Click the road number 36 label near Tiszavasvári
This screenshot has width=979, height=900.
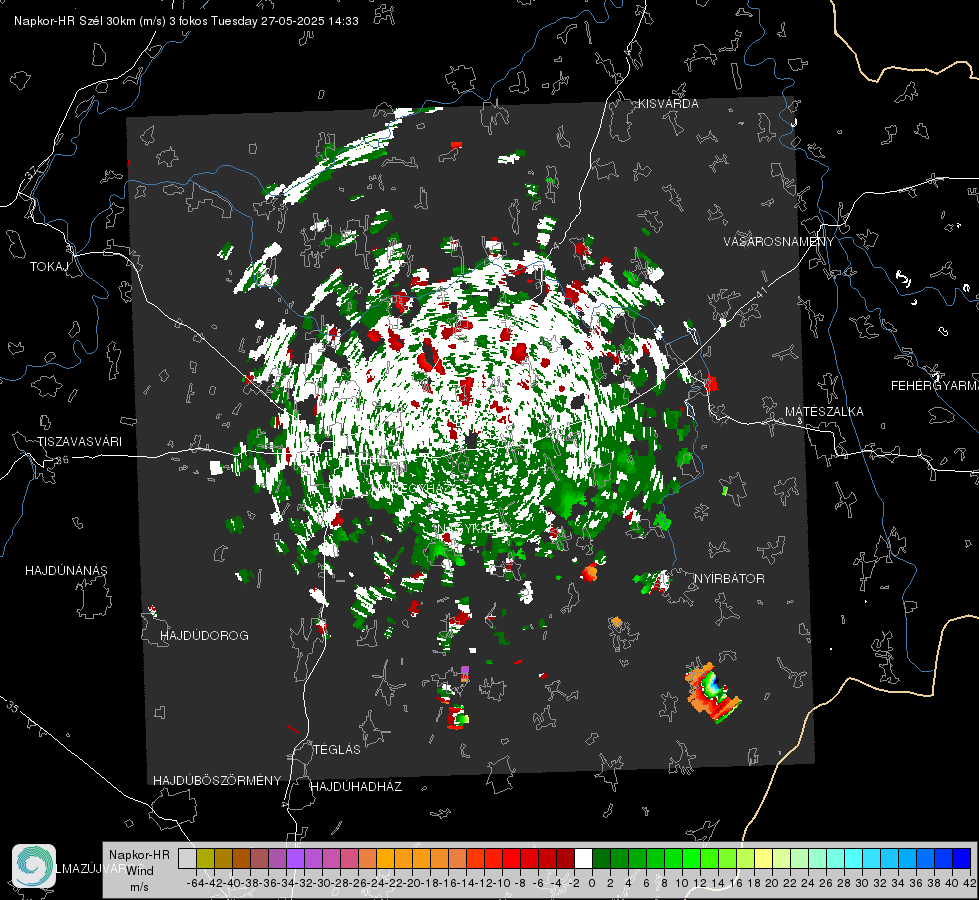(x=62, y=460)
